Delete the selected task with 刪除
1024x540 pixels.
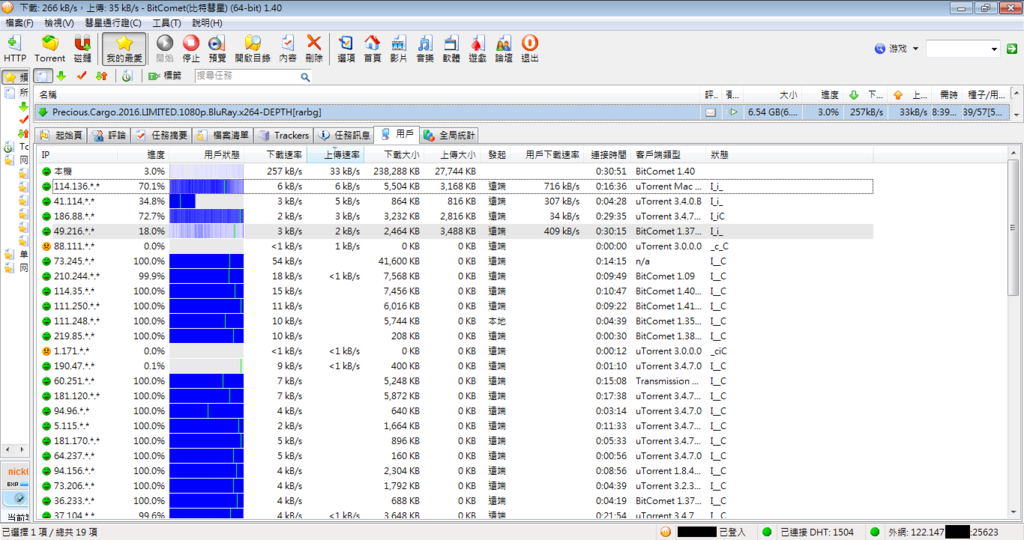click(314, 49)
